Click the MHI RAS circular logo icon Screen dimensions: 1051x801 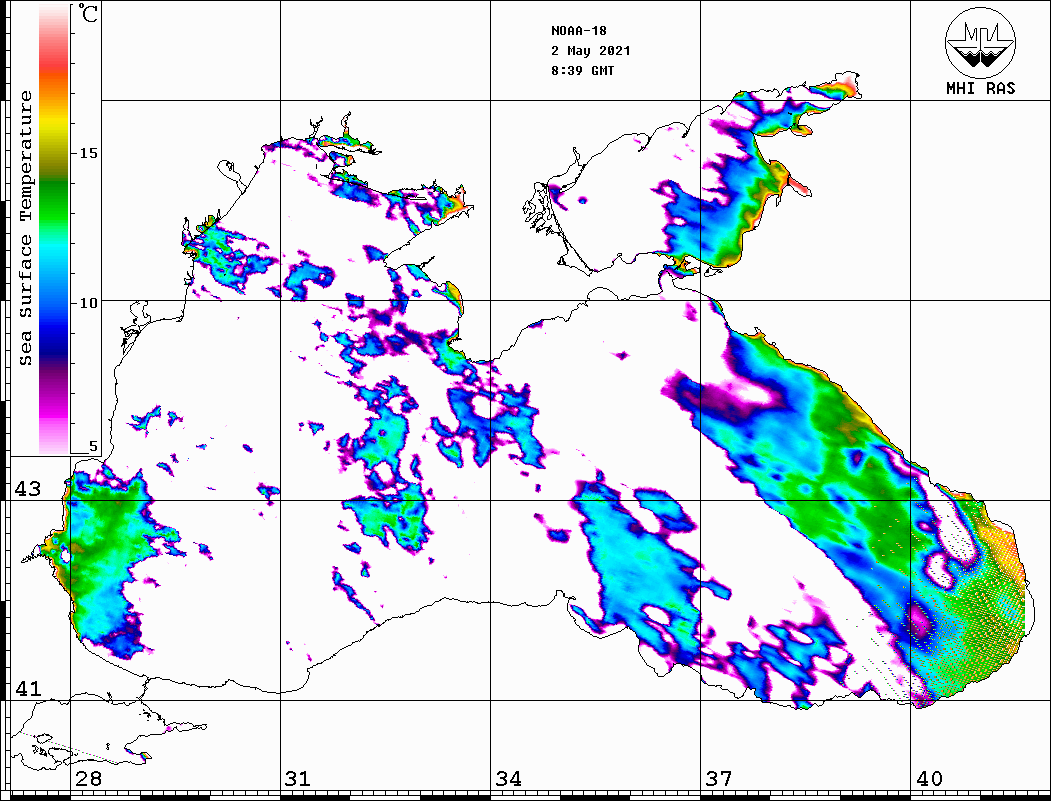coord(980,42)
